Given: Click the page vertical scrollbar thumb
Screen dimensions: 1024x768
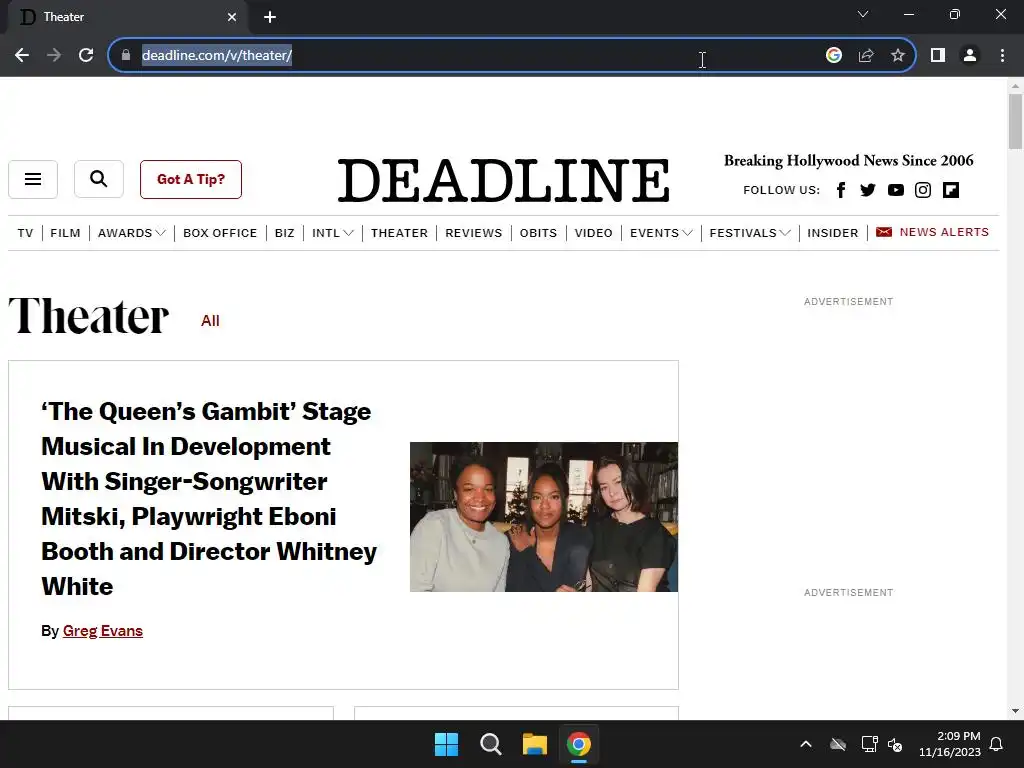Looking at the screenshot, I should 1015,121.
